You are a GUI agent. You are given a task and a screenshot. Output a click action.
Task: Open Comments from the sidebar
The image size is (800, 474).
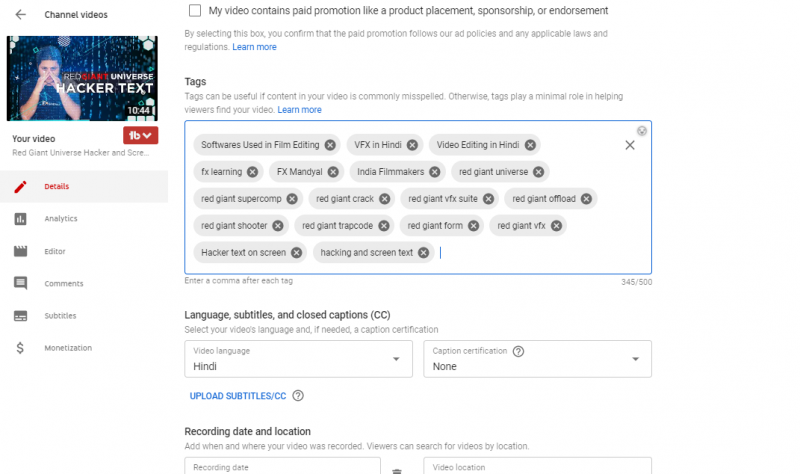click(x=63, y=284)
